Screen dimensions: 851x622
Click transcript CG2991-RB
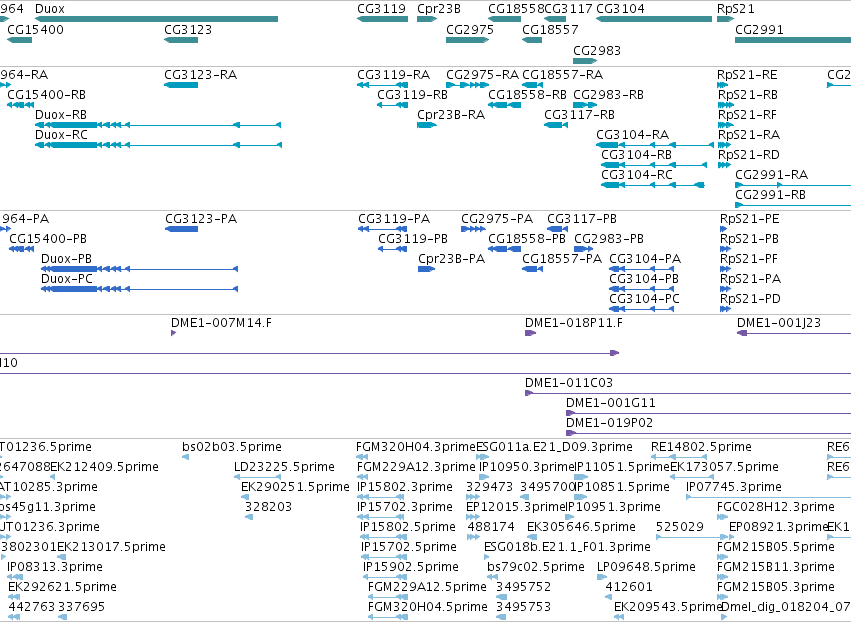point(771,194)
